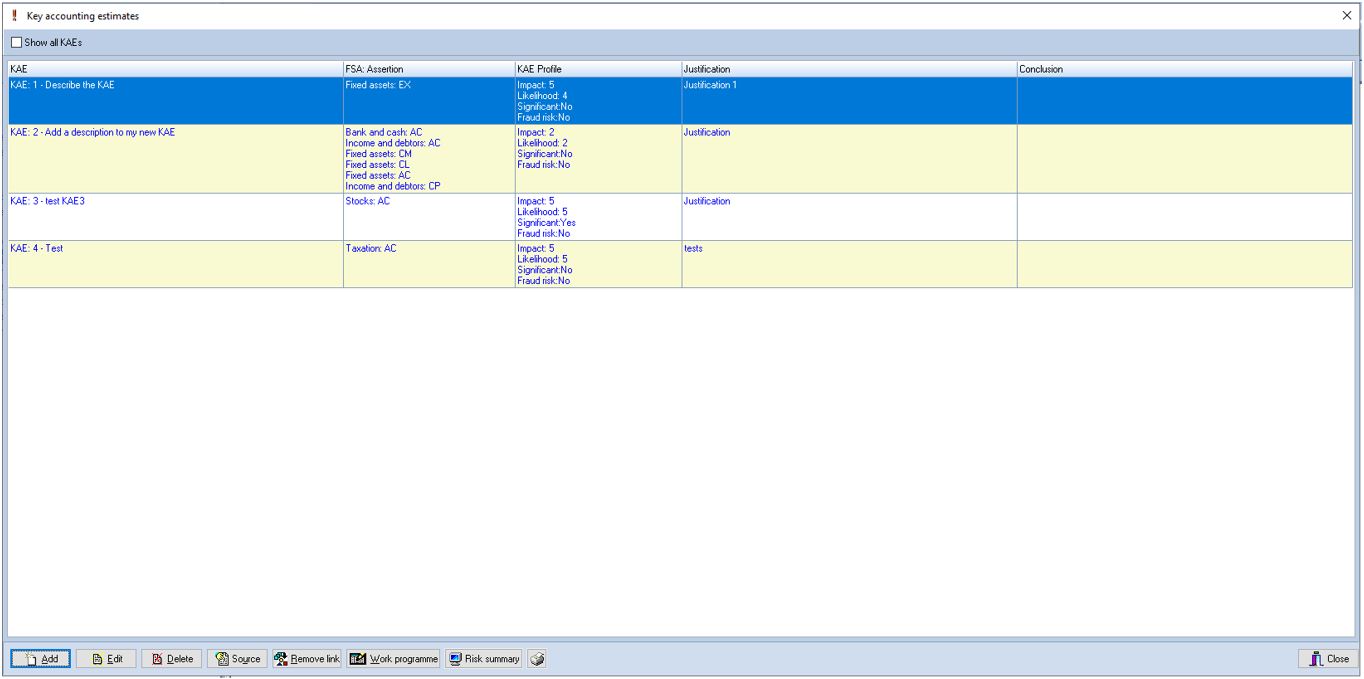This screenshot has width=1364, height=679.
Task: Open the Work programme
Action: click(393, 659)
